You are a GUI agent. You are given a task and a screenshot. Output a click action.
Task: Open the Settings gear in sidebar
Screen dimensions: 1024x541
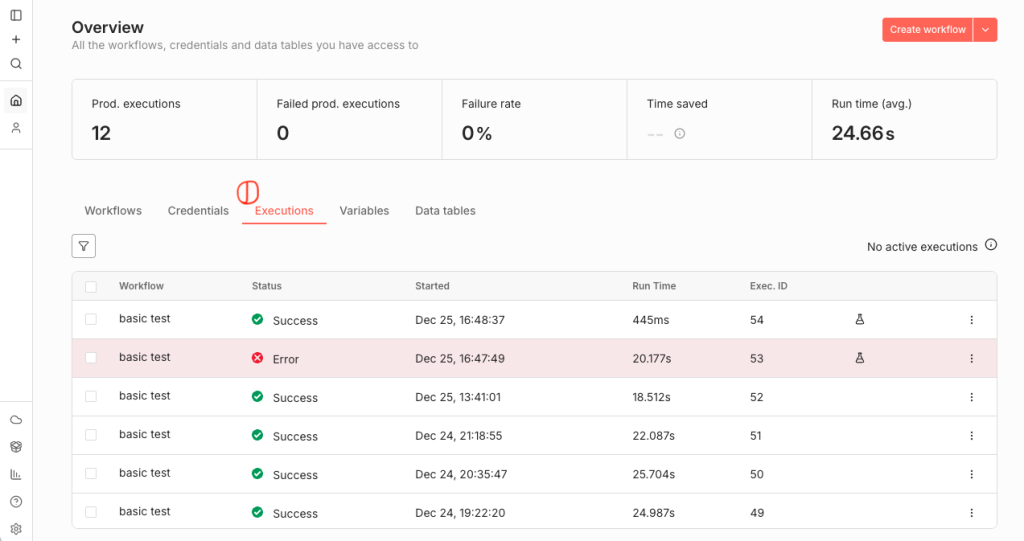(16, 529)
